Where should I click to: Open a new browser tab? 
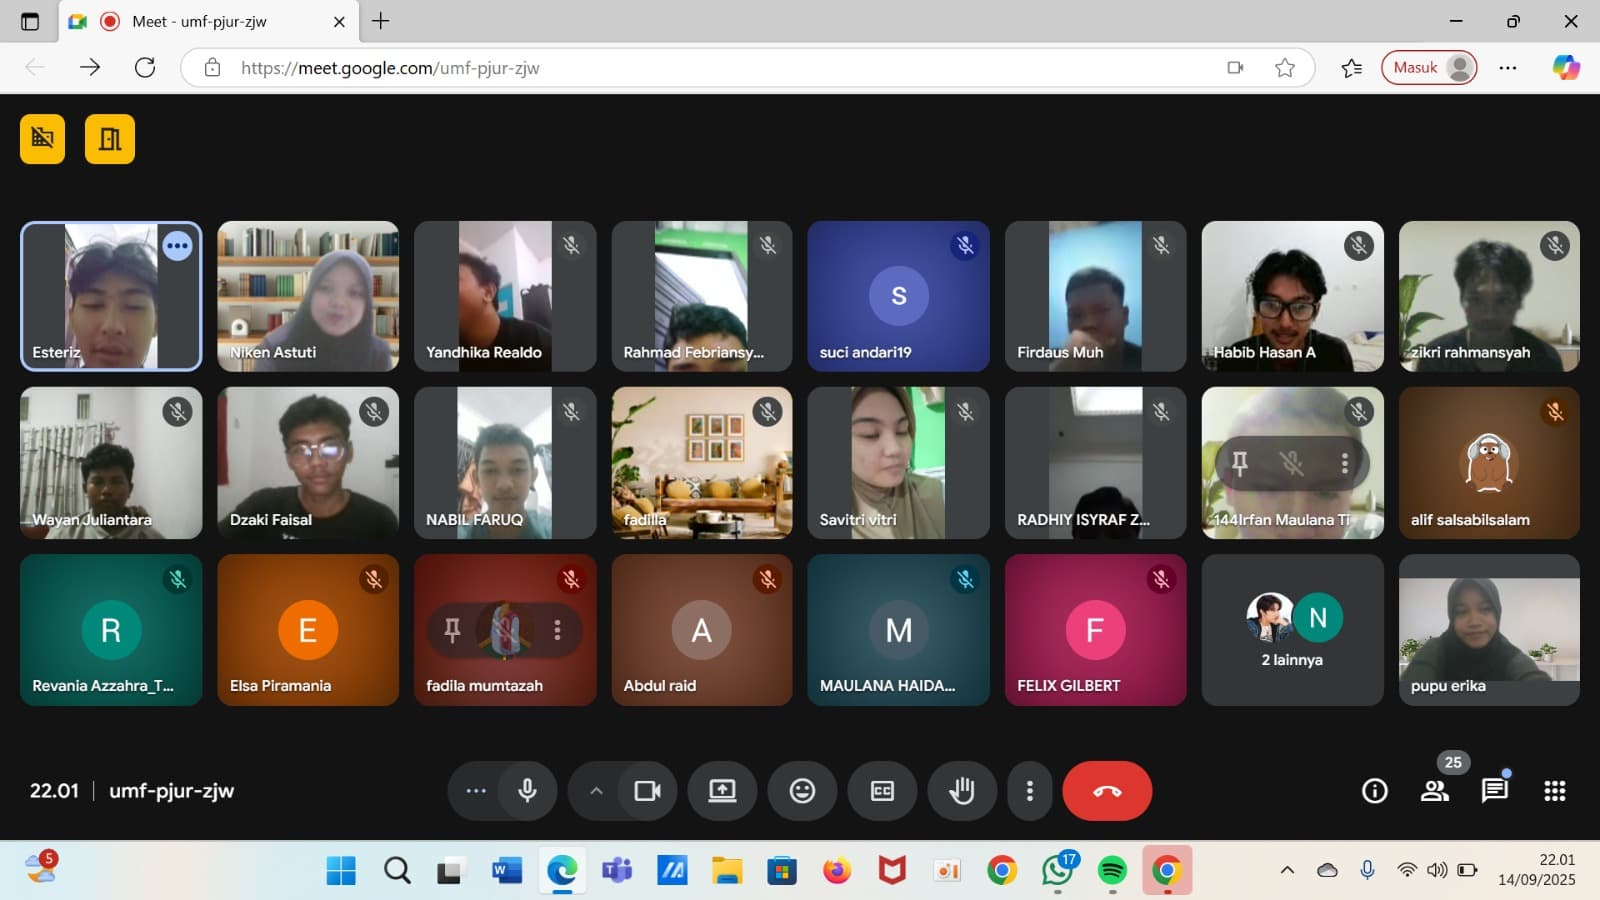pos(381,21)
